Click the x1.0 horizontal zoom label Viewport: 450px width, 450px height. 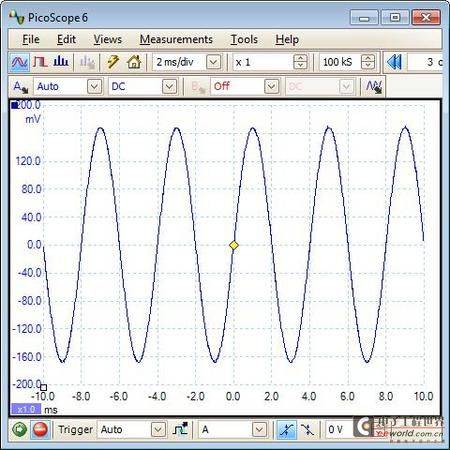[x=26, y=409]
